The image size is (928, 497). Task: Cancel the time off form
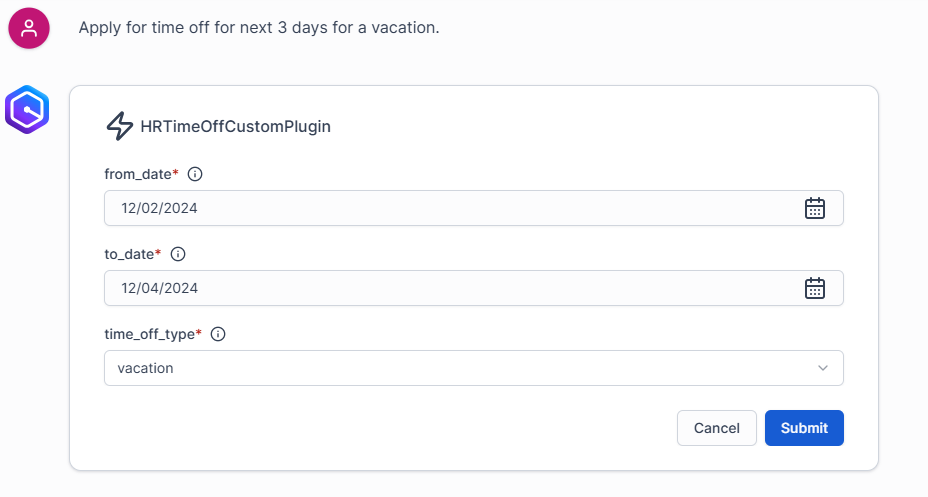[x=716, y=428]
